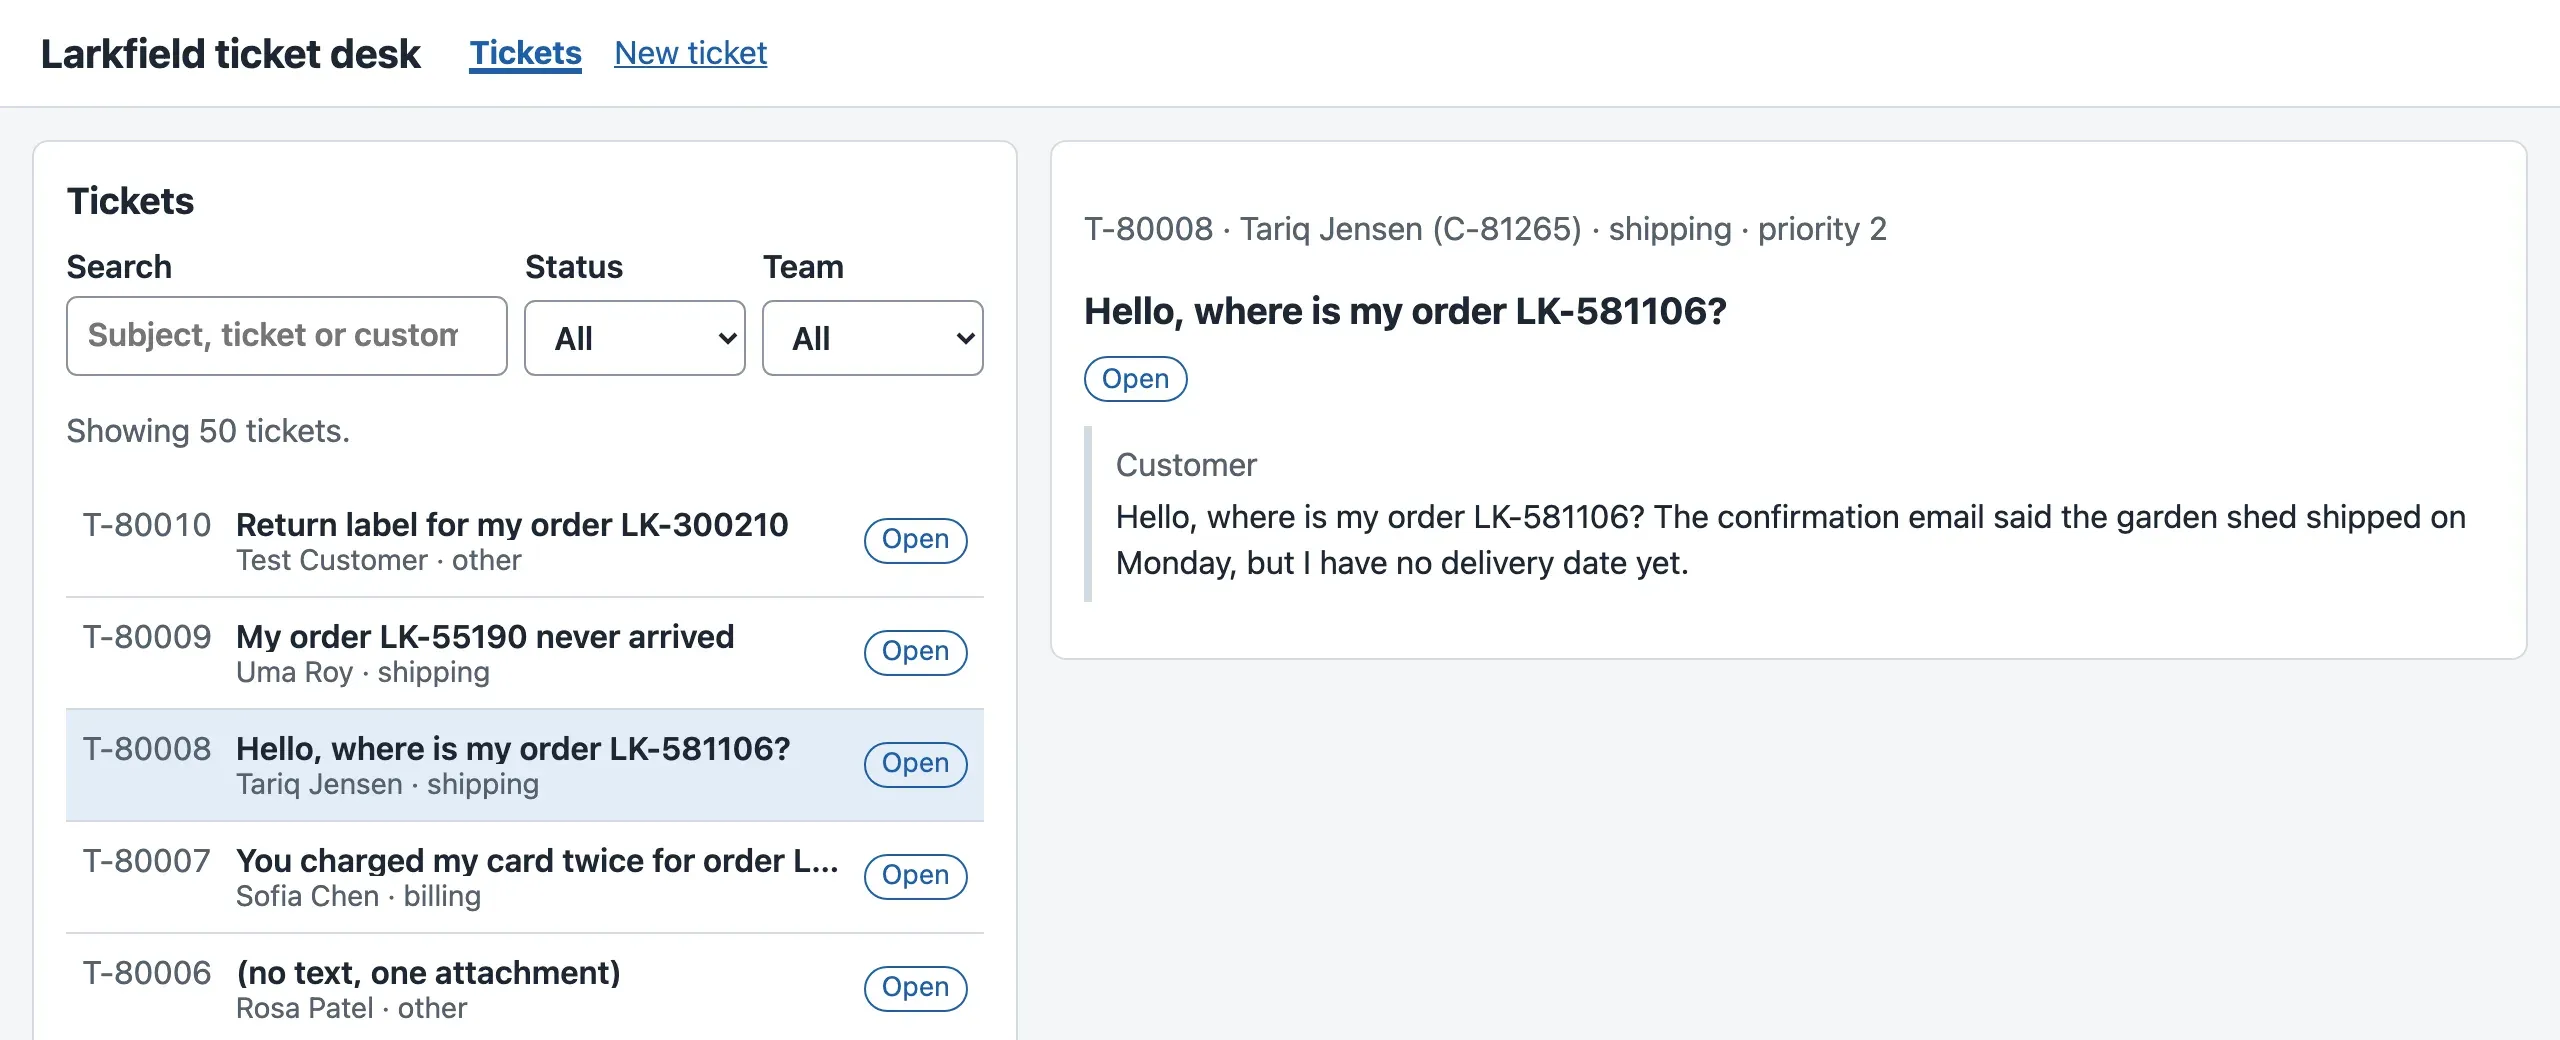
Task: Click Open badge on ticket T-80007
Action: click(915, 876)
